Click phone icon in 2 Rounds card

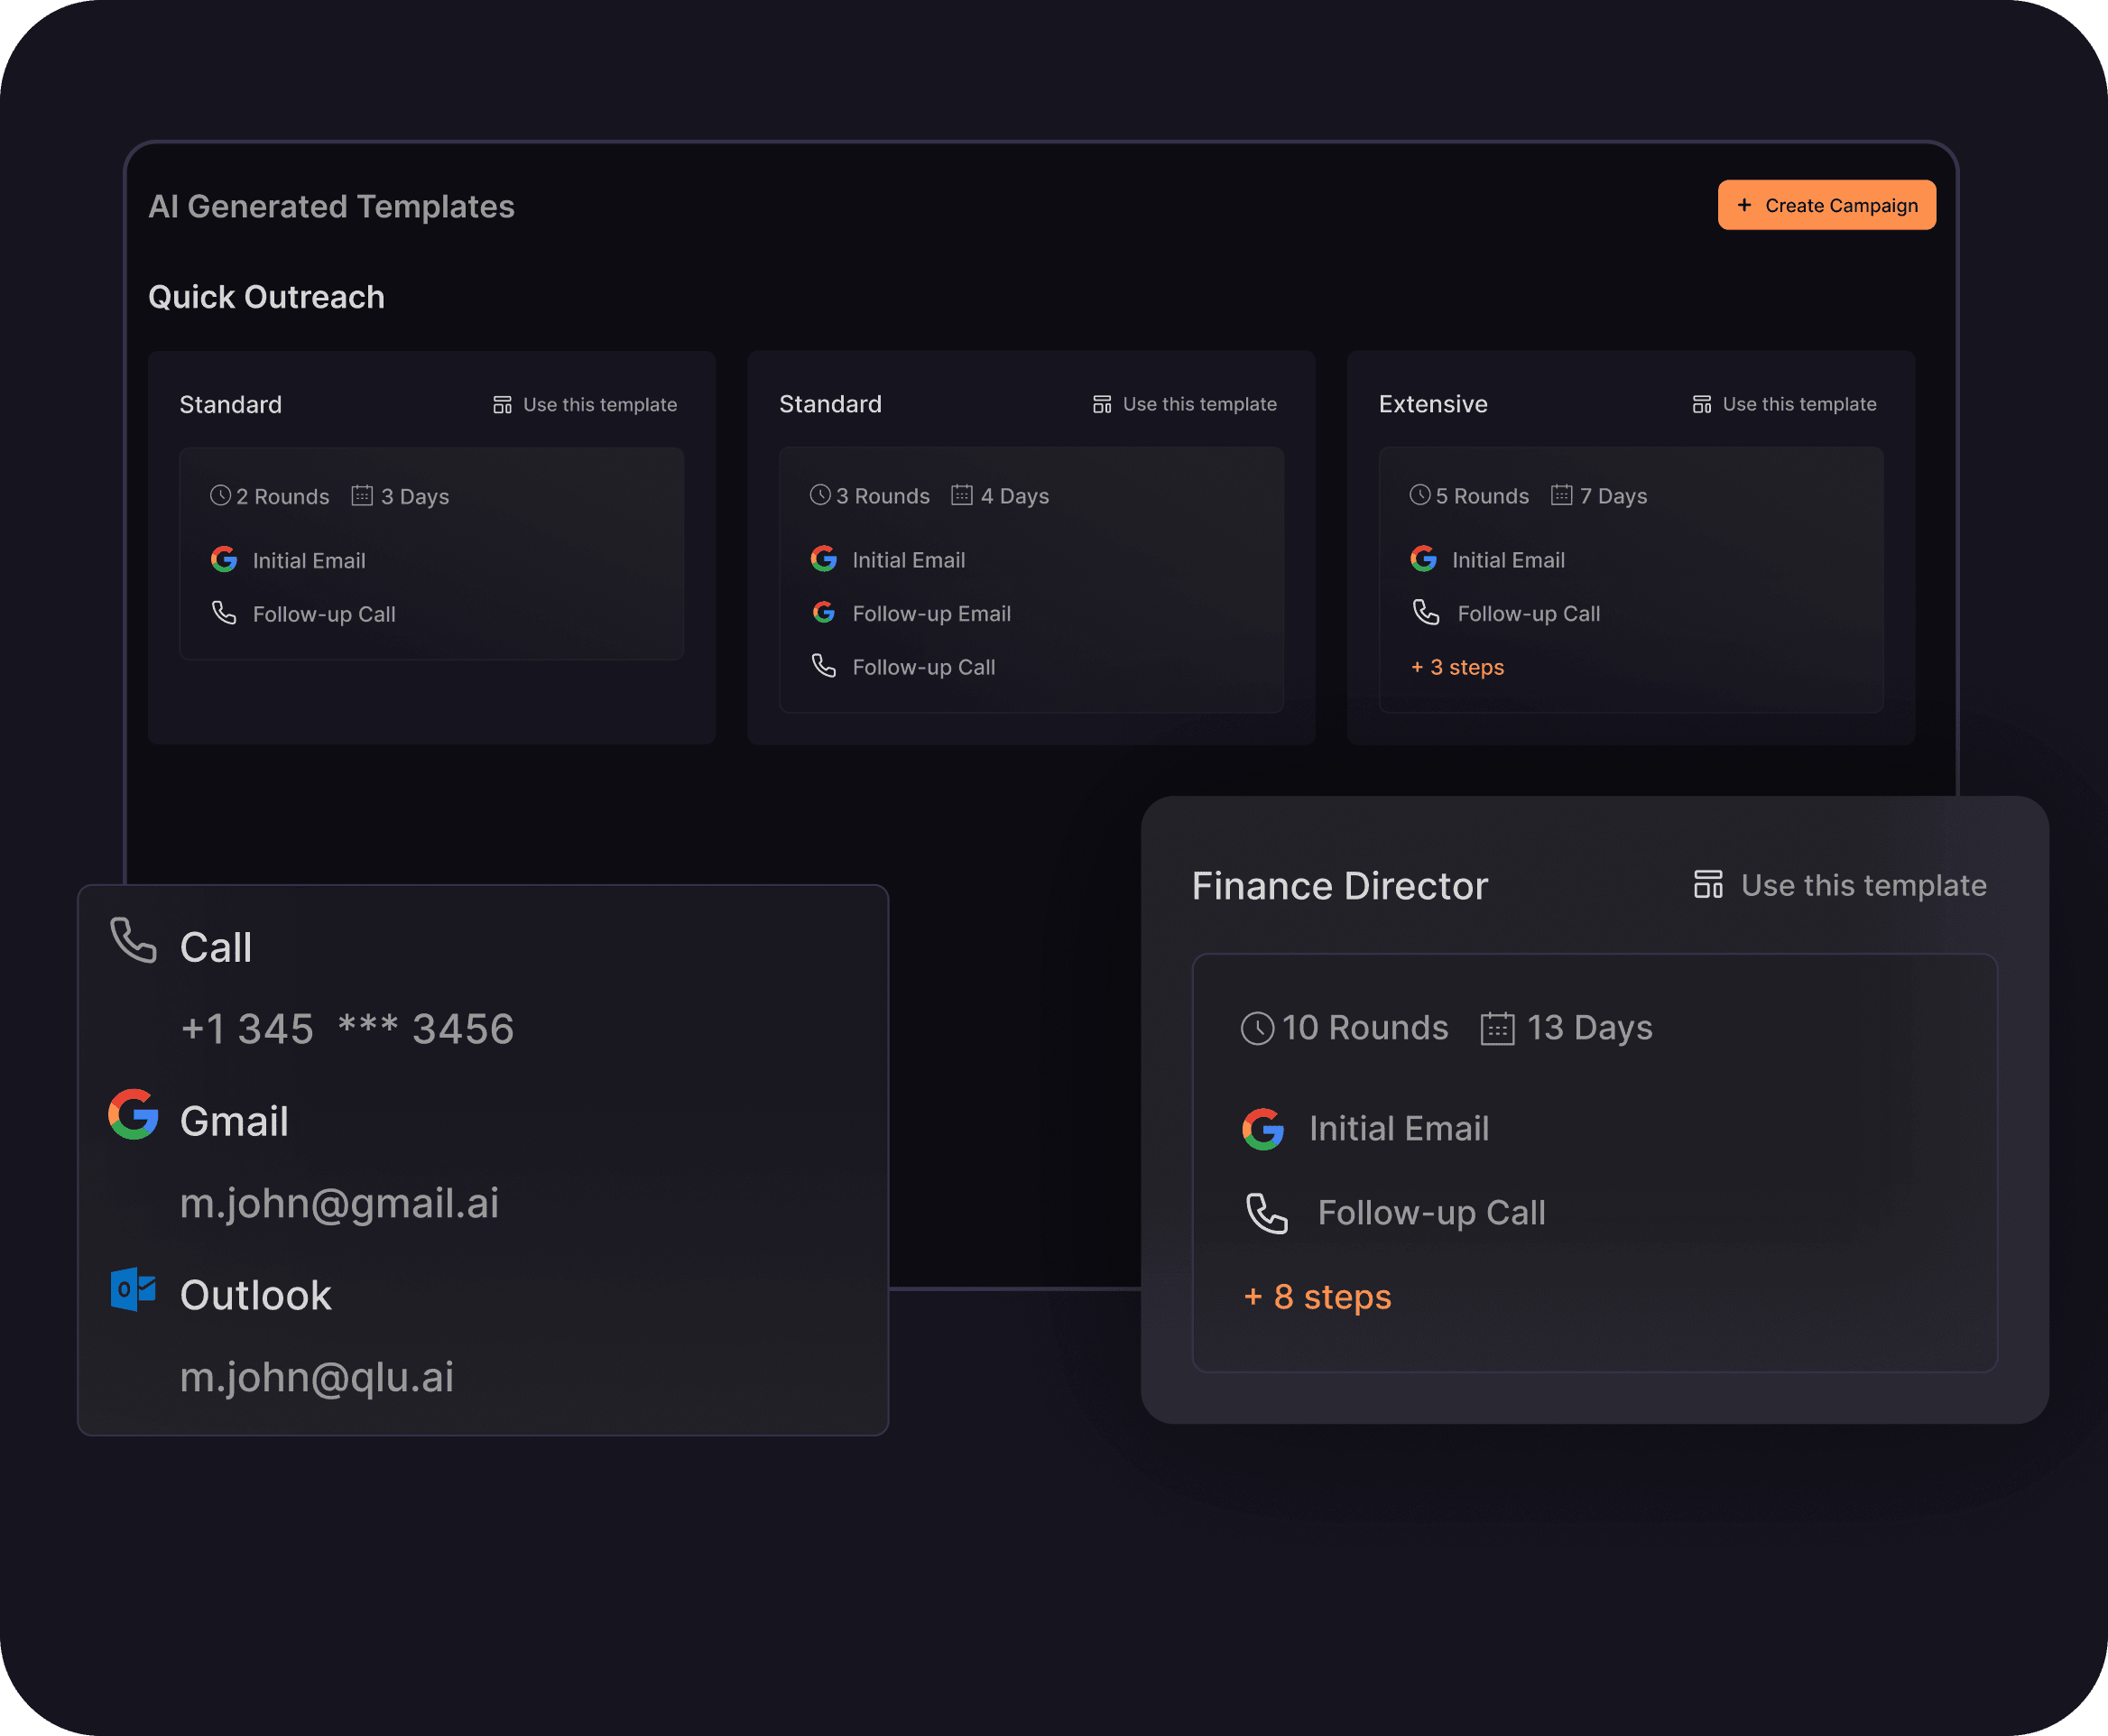[224, 613]
